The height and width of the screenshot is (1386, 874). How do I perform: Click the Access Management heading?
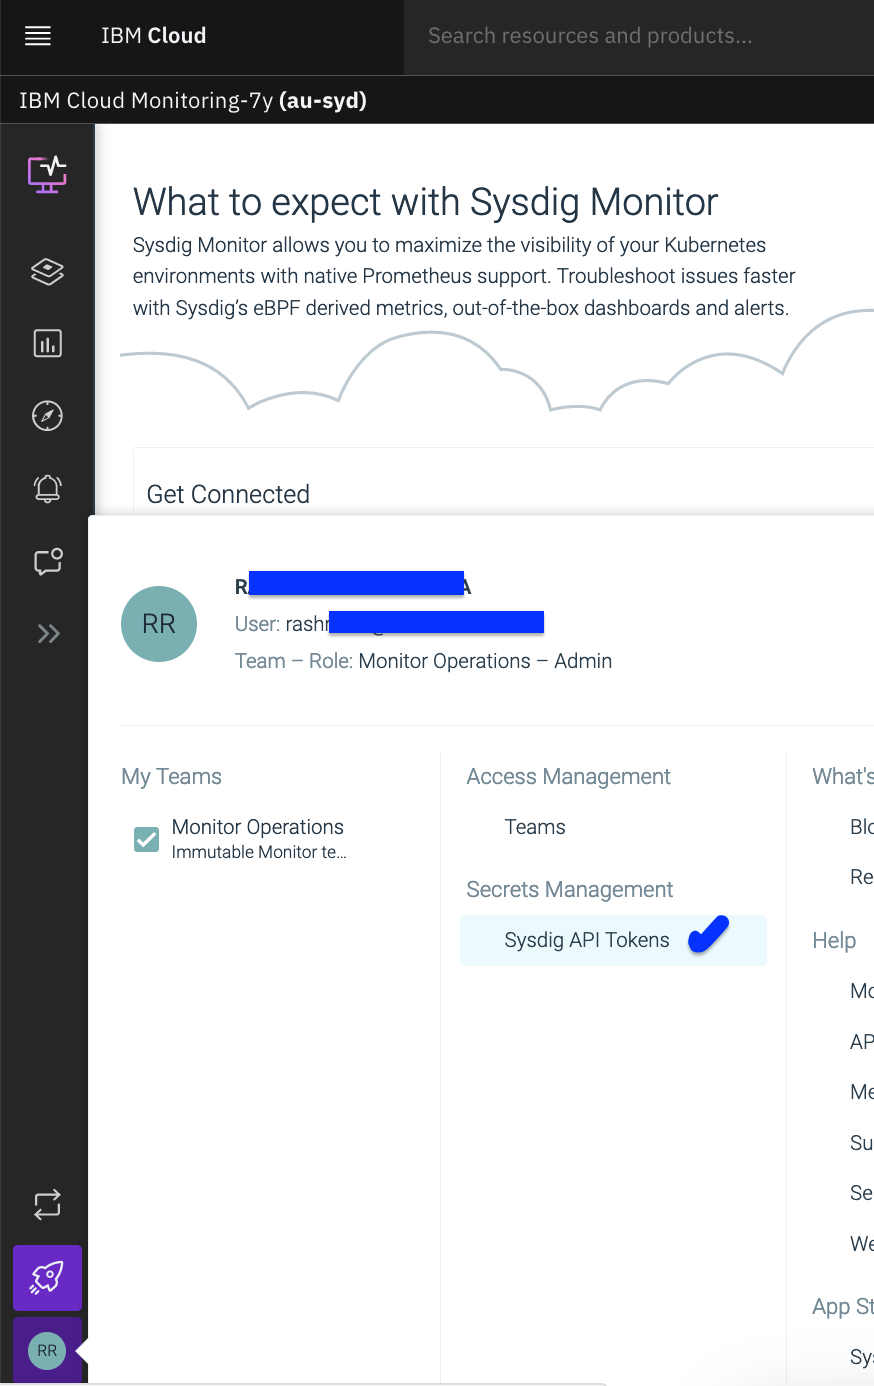pos(568,777)
